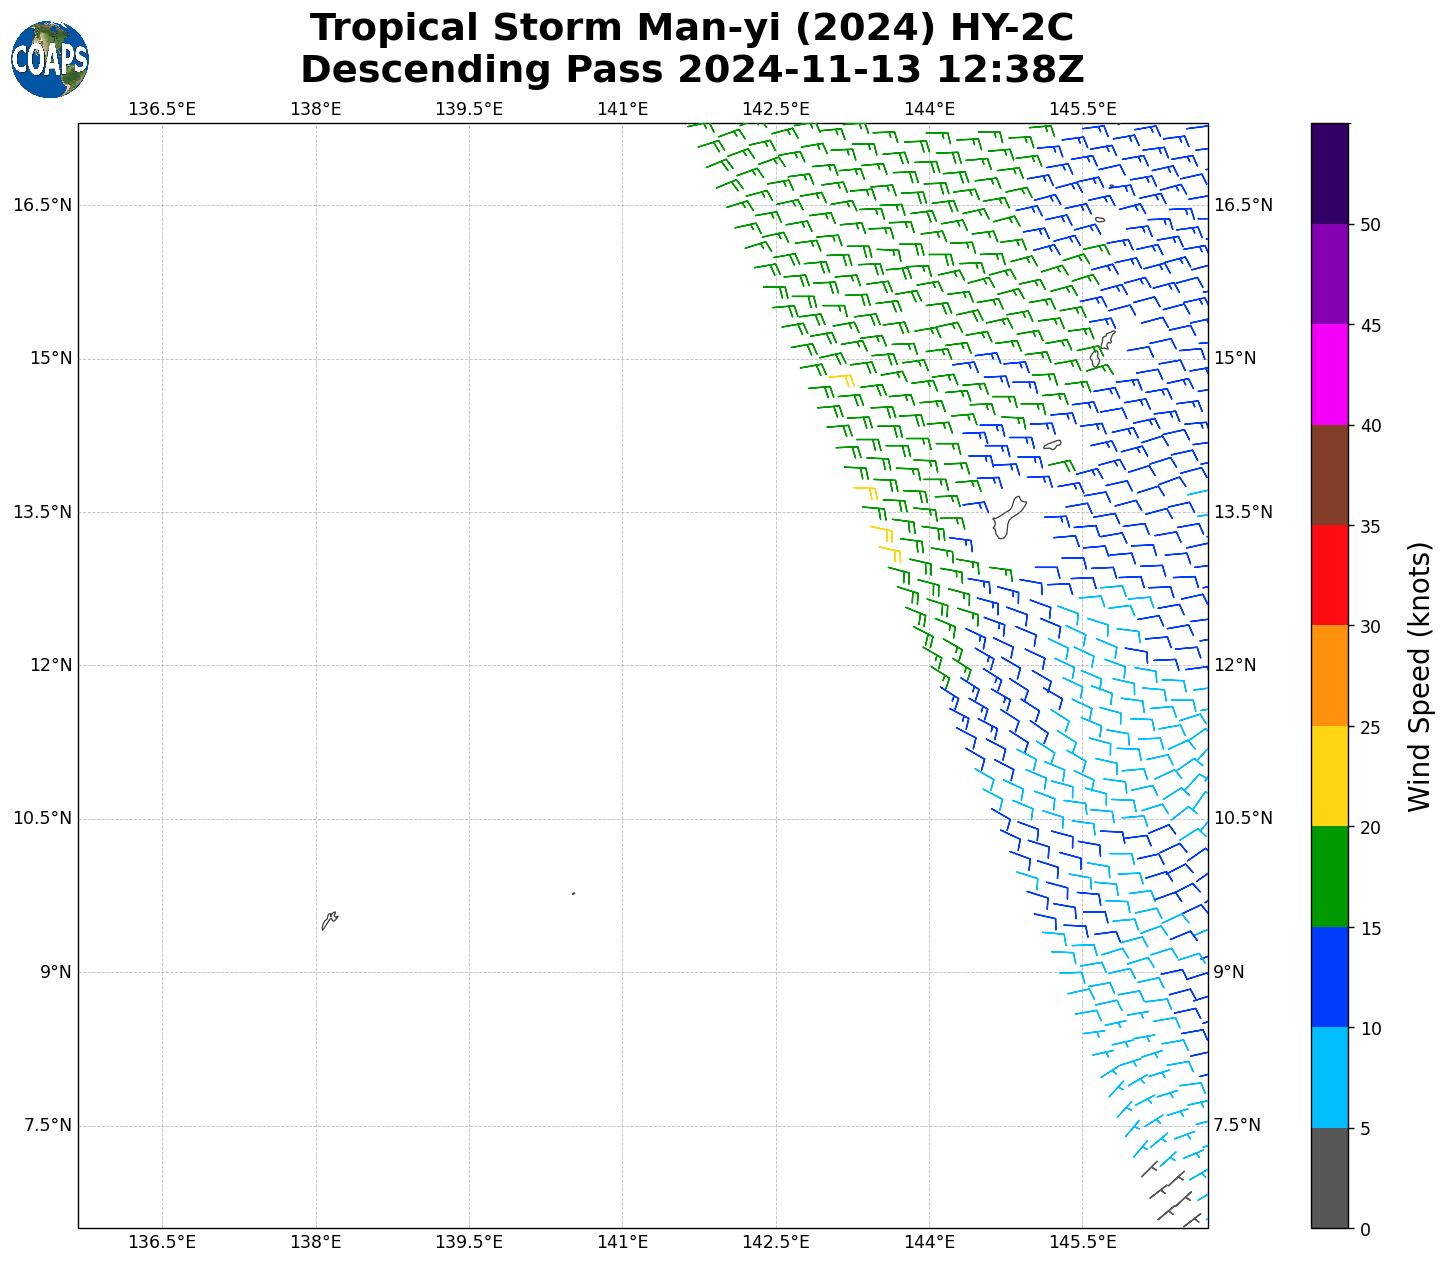Click the 50 tick label on colorbar

point(1369,225)
